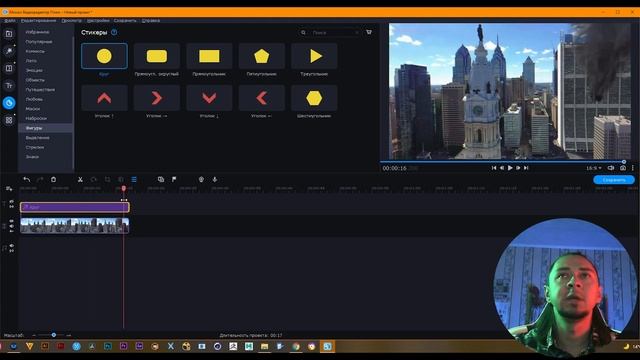Toggle eye visibility on sticker track
This screenshot has height=360, width=640.
tap(11, 202)
